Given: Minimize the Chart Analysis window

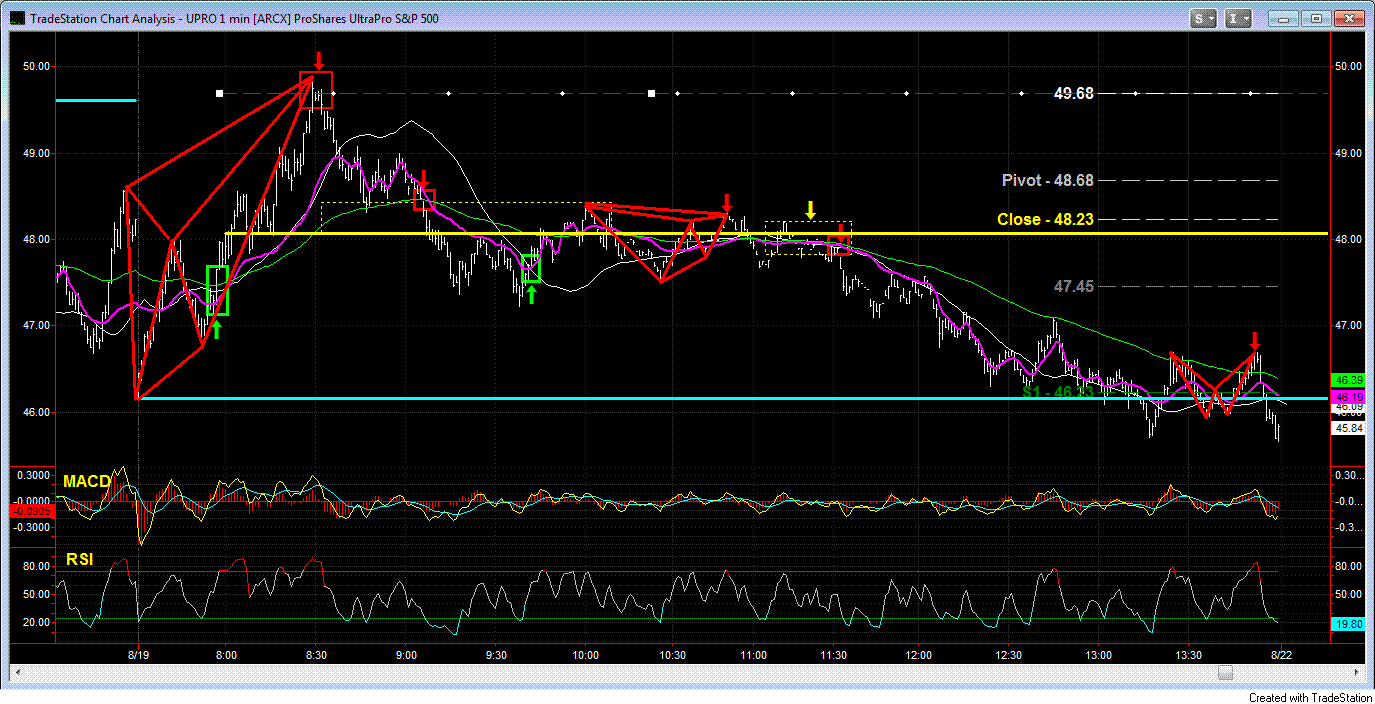Looking at the screenshot, I should click(x=1283, y=18).
